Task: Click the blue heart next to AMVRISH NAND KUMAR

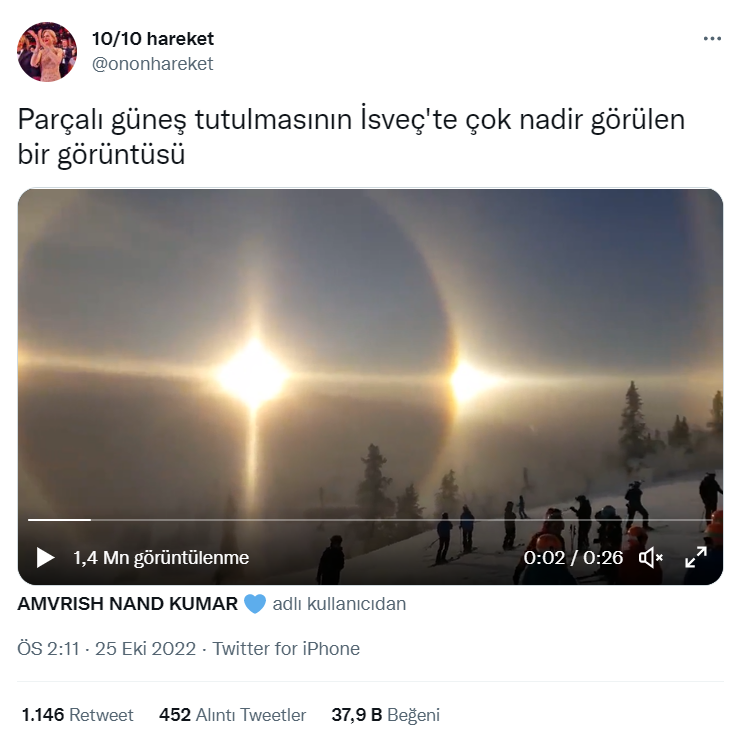Action: [255, 604]
